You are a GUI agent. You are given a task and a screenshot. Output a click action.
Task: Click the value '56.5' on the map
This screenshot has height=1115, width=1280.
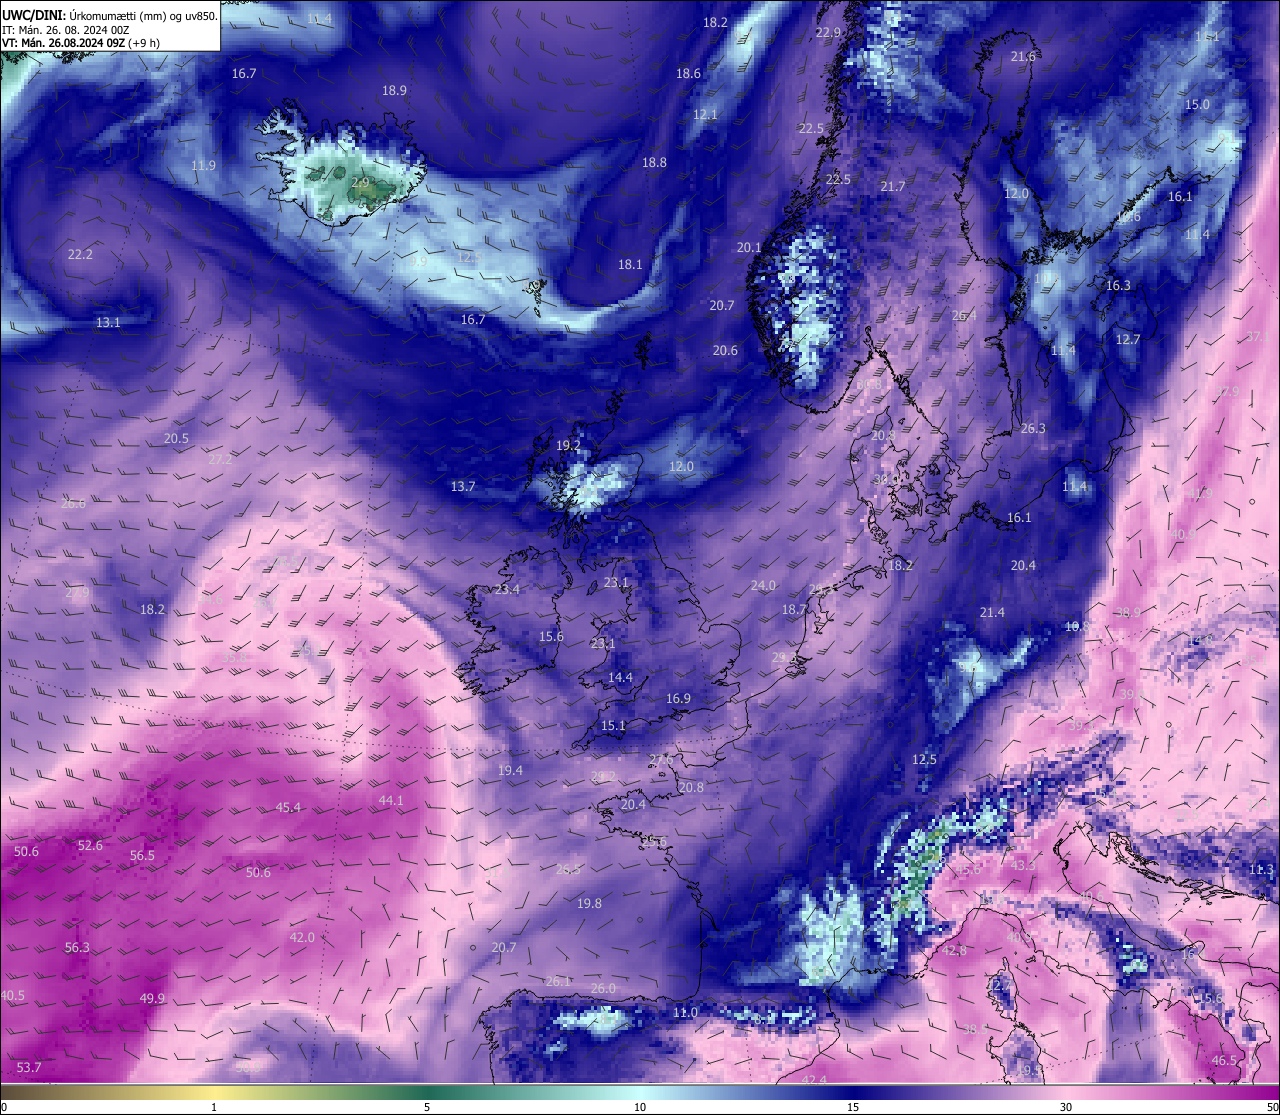click(x=142, y=855)
